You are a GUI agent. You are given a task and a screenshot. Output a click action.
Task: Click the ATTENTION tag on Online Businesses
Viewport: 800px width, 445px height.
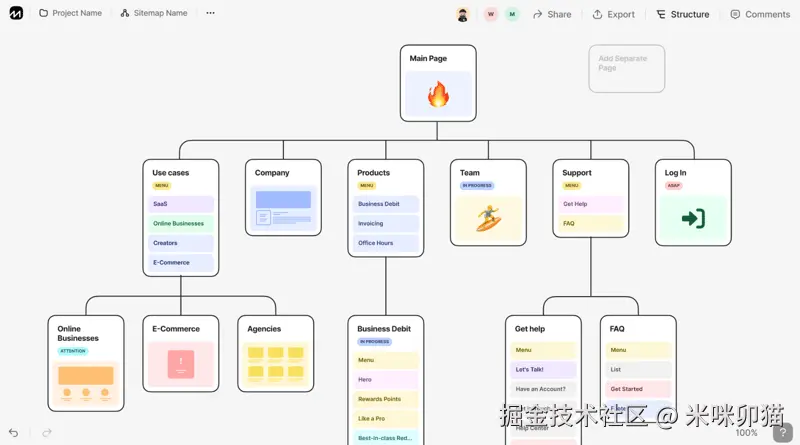click(x=73, y=351)
